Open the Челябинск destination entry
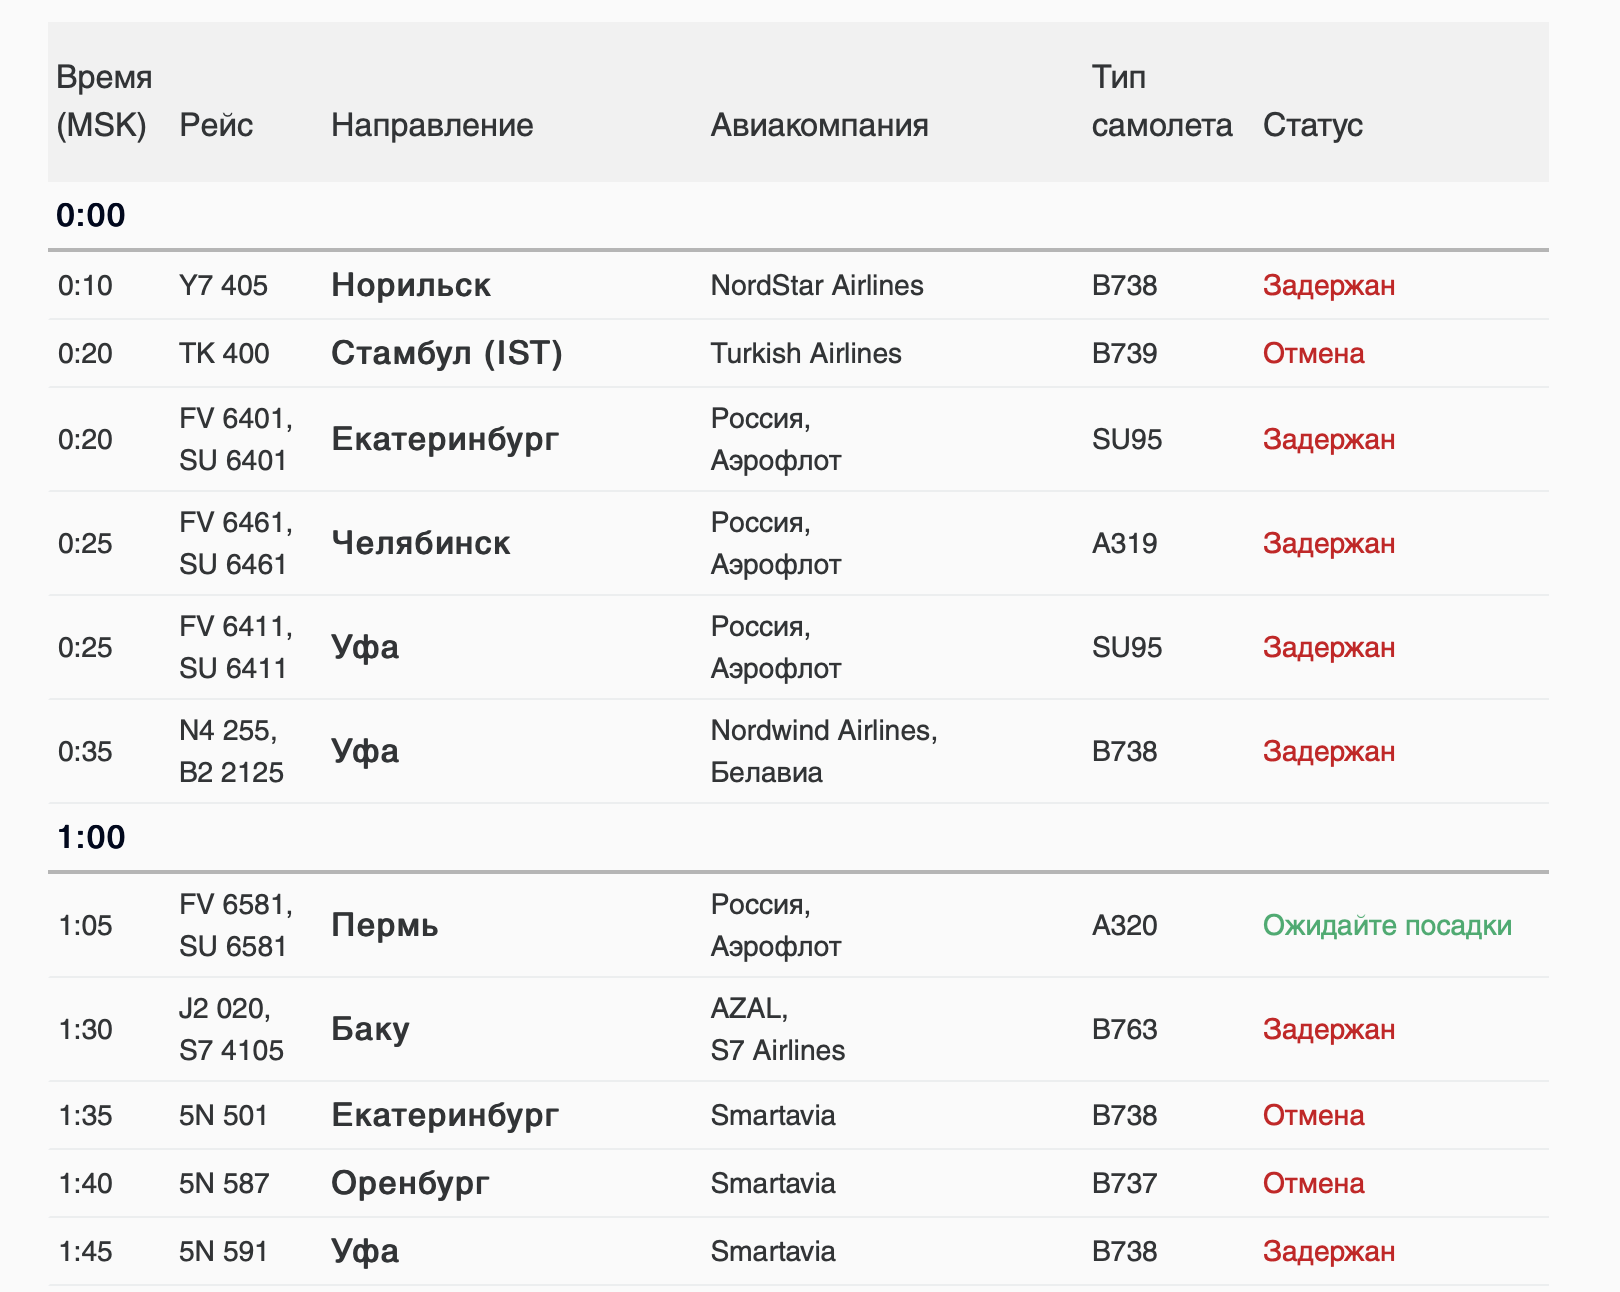Viewport: 1620px width, 1292px height. [420, 544]
